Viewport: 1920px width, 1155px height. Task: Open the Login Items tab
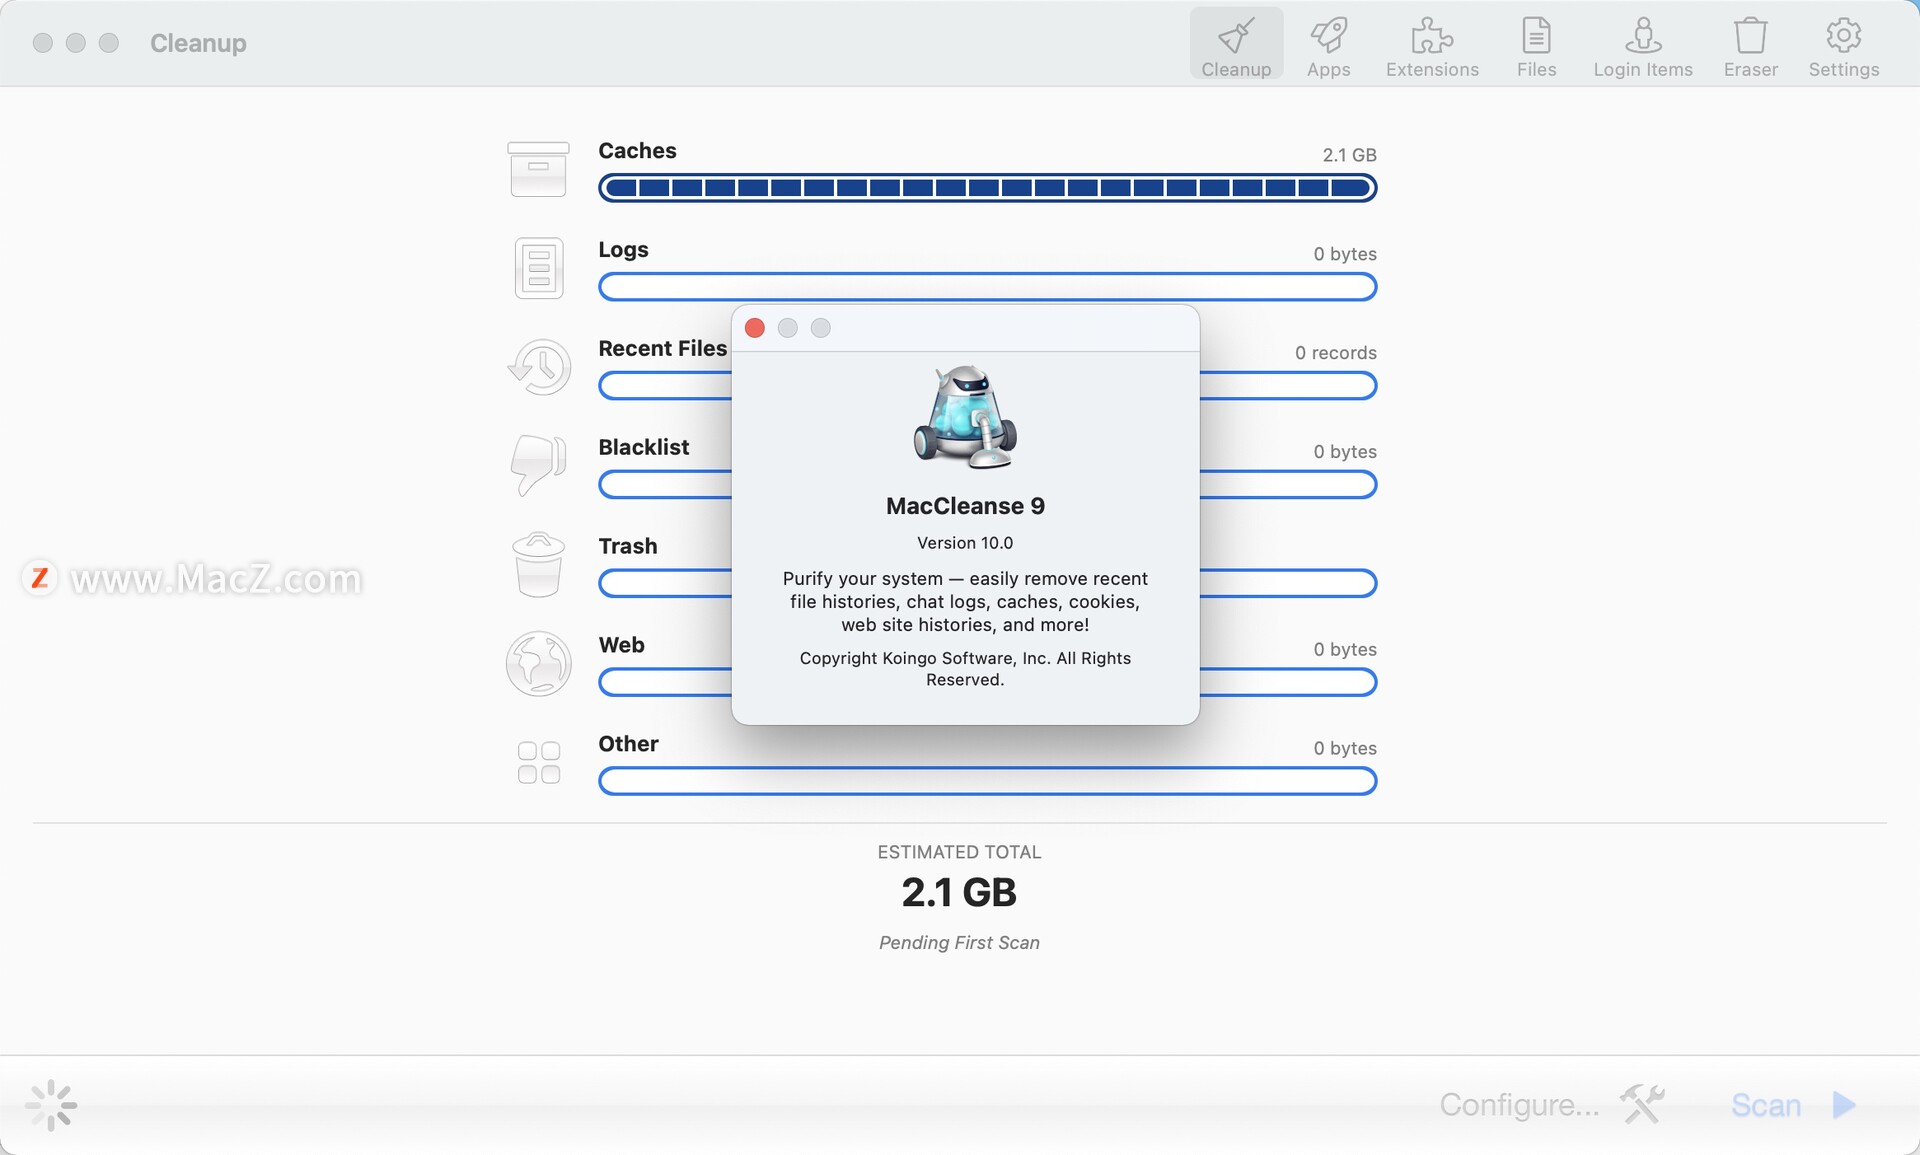click(1643, 45)
